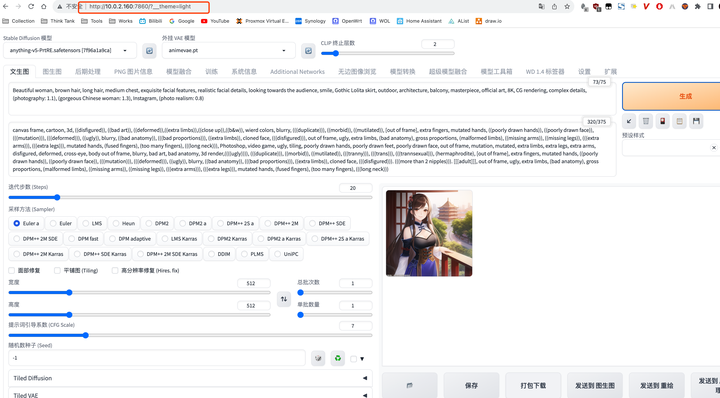The width and height of the screenshot is (720, 398).
Task: Refresh the Stable Diffusion model list
Action: (x=149, y=50)
